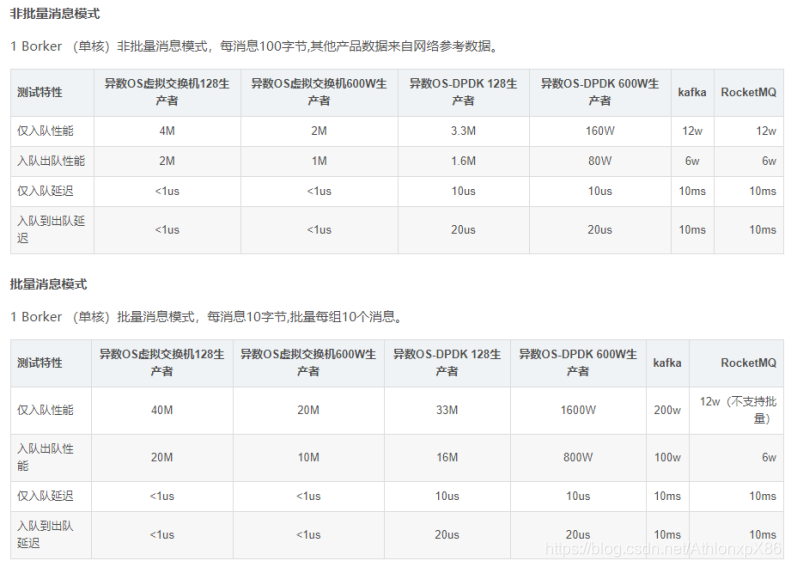Click '异数OS虚拟交换机128生产者' header in non-batch table
The width and height of the screenshot is (791, 567).
point(167,93)
